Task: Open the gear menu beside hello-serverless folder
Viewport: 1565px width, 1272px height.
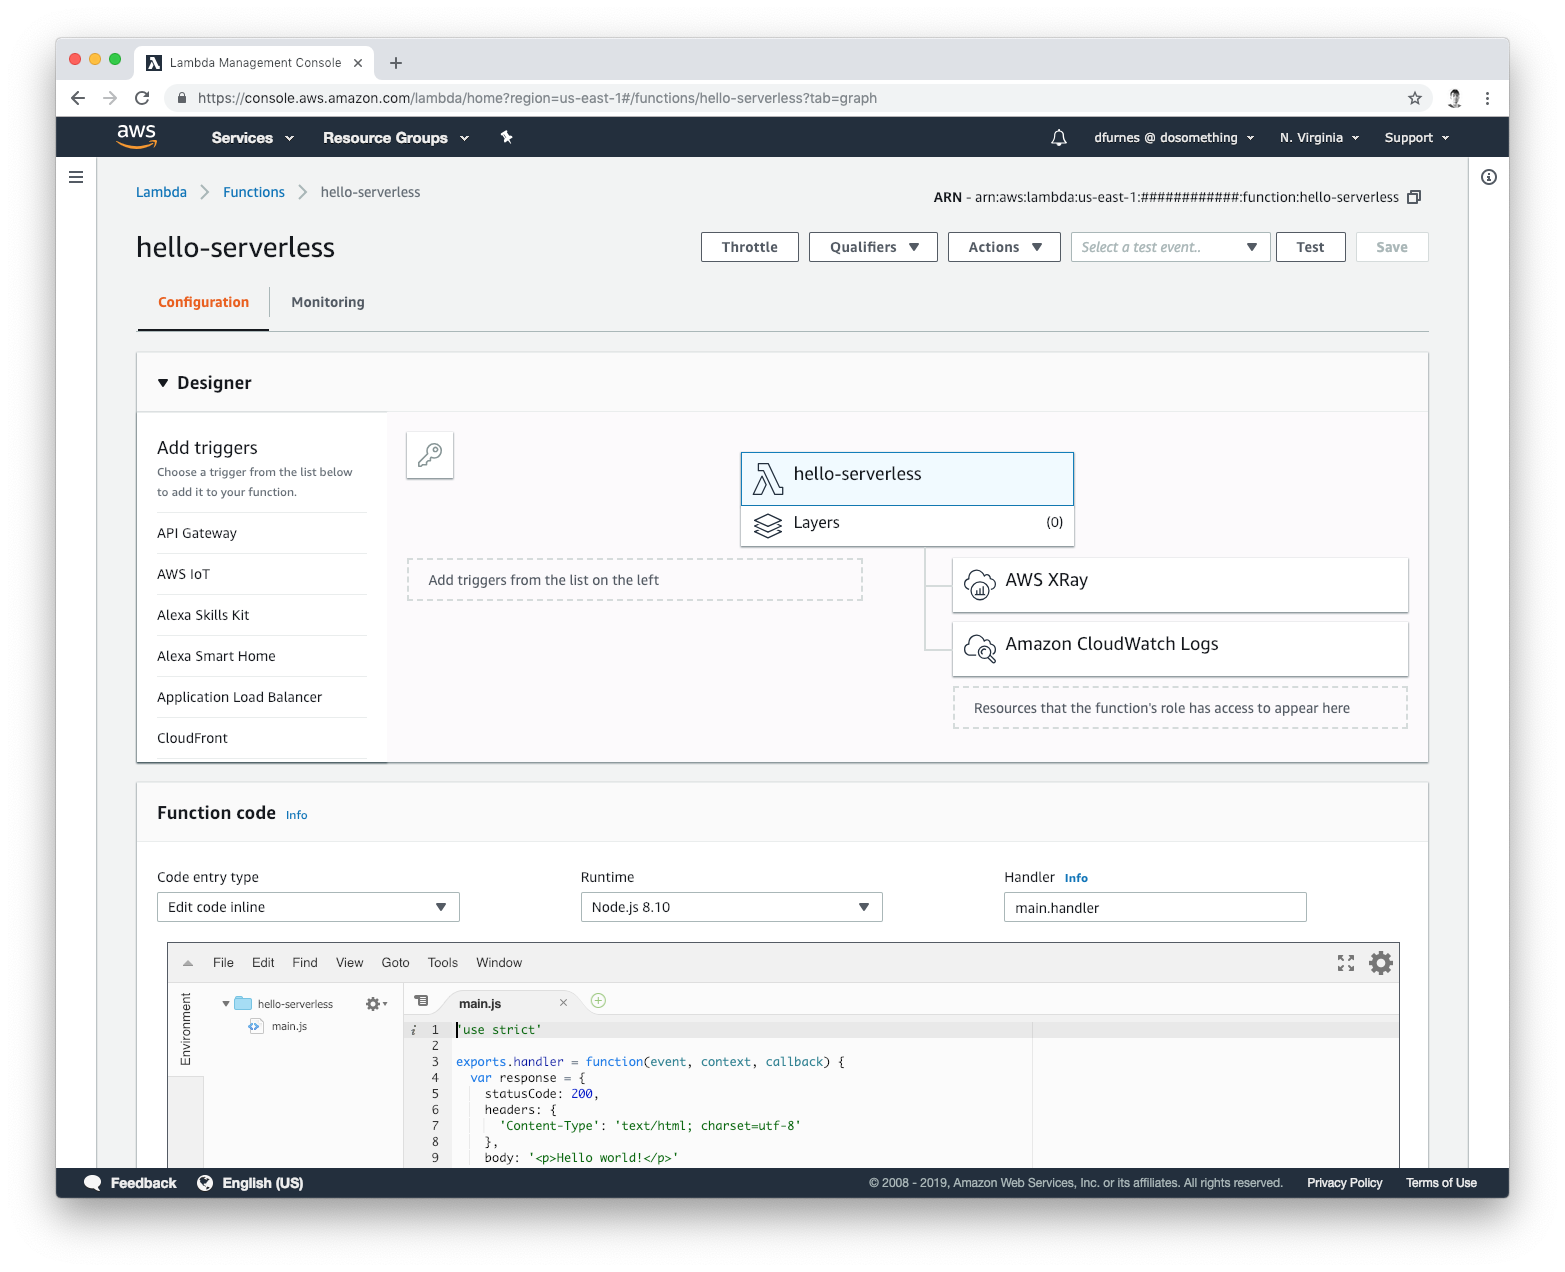Action: 374,1003
